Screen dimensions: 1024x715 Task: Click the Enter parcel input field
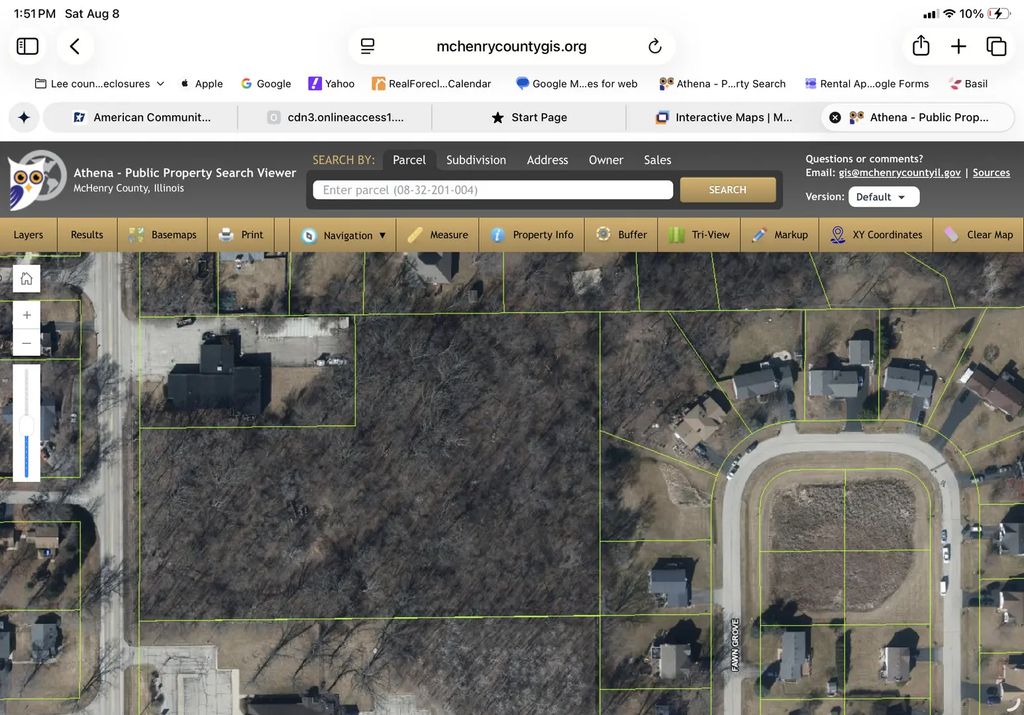click(x=493, y=190)
